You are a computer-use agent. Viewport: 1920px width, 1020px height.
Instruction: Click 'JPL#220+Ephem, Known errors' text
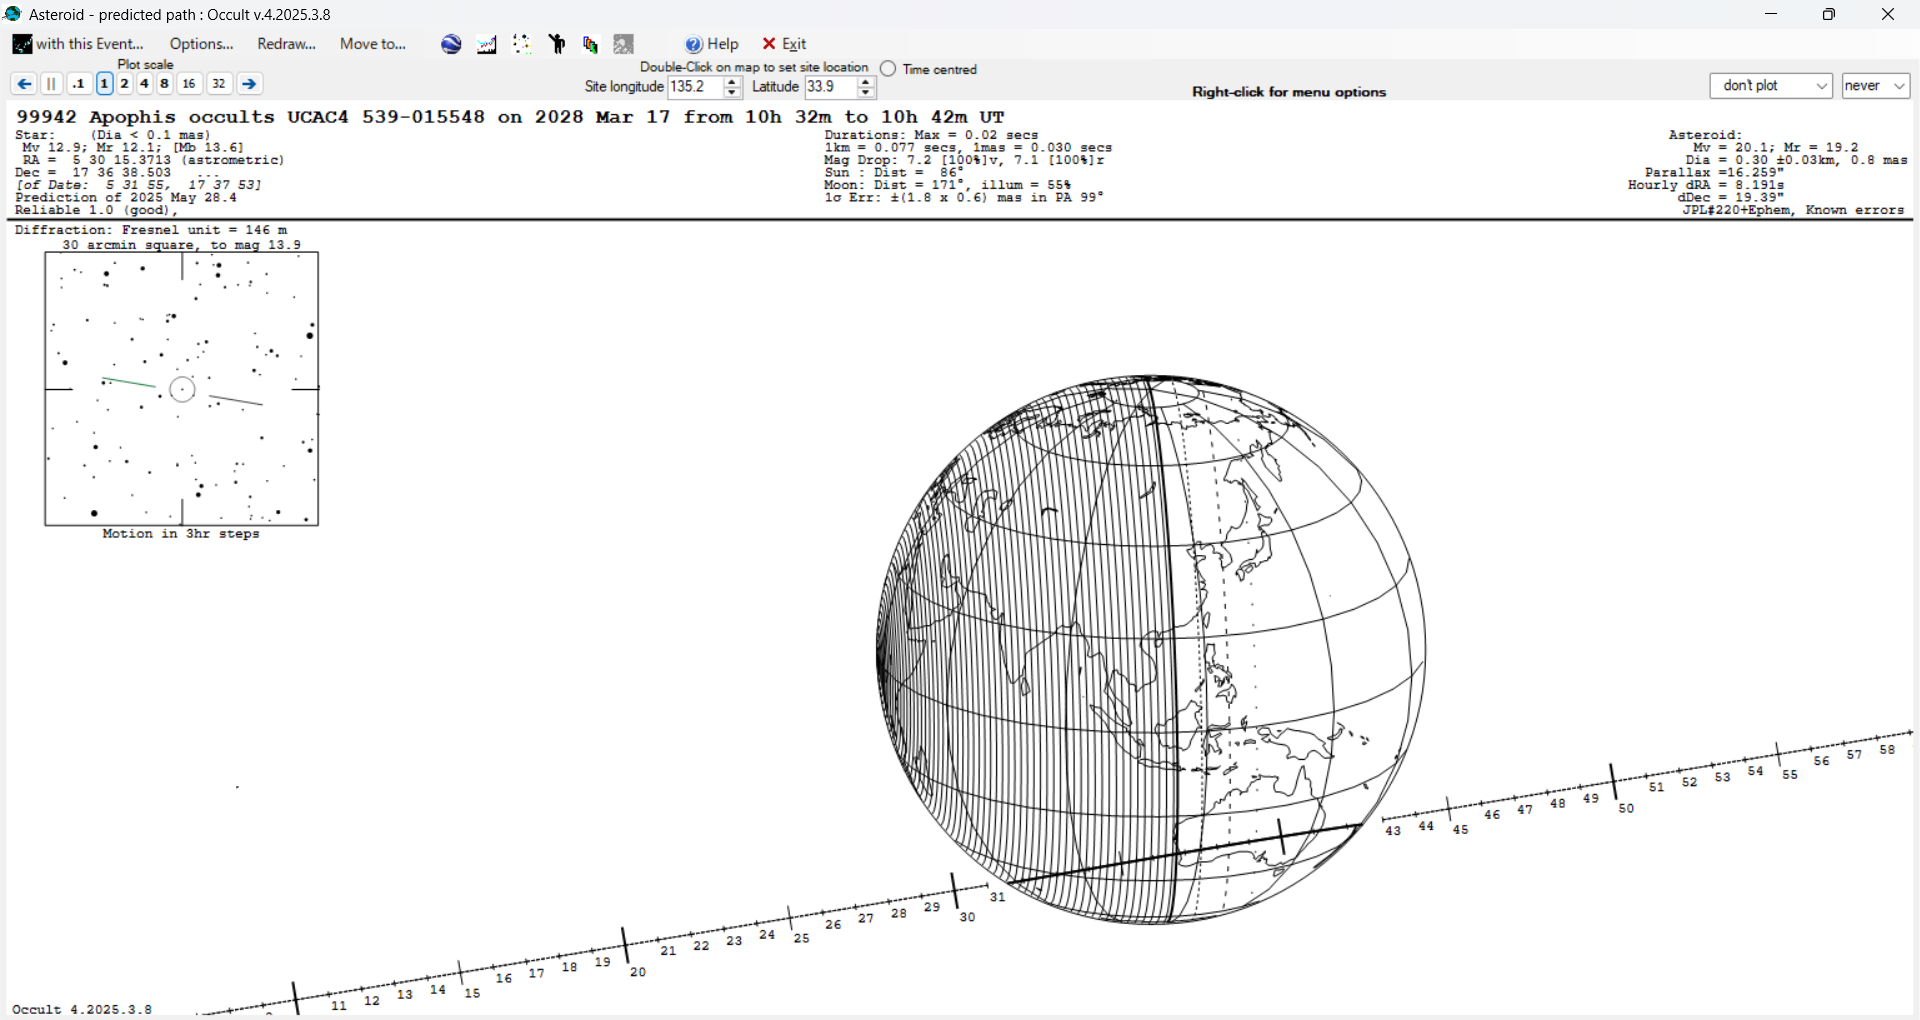click(1793, 210)
